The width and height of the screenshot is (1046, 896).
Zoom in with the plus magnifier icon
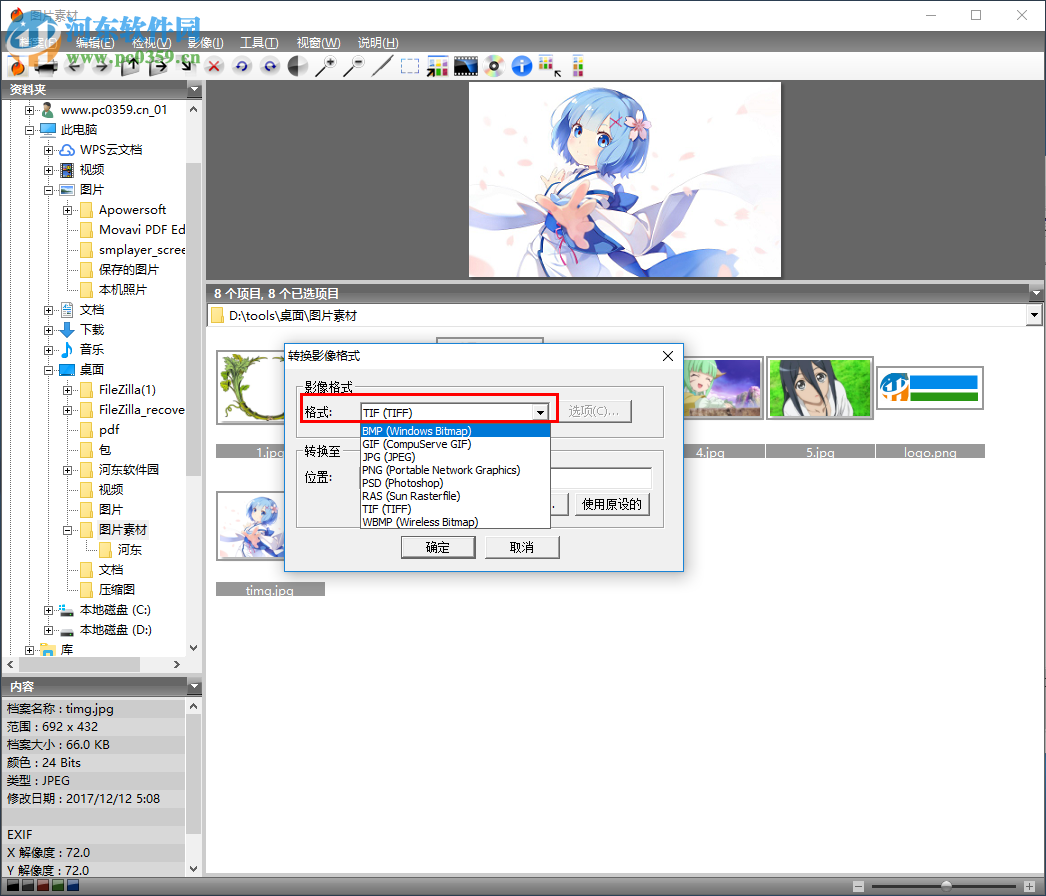click(326, 66)
